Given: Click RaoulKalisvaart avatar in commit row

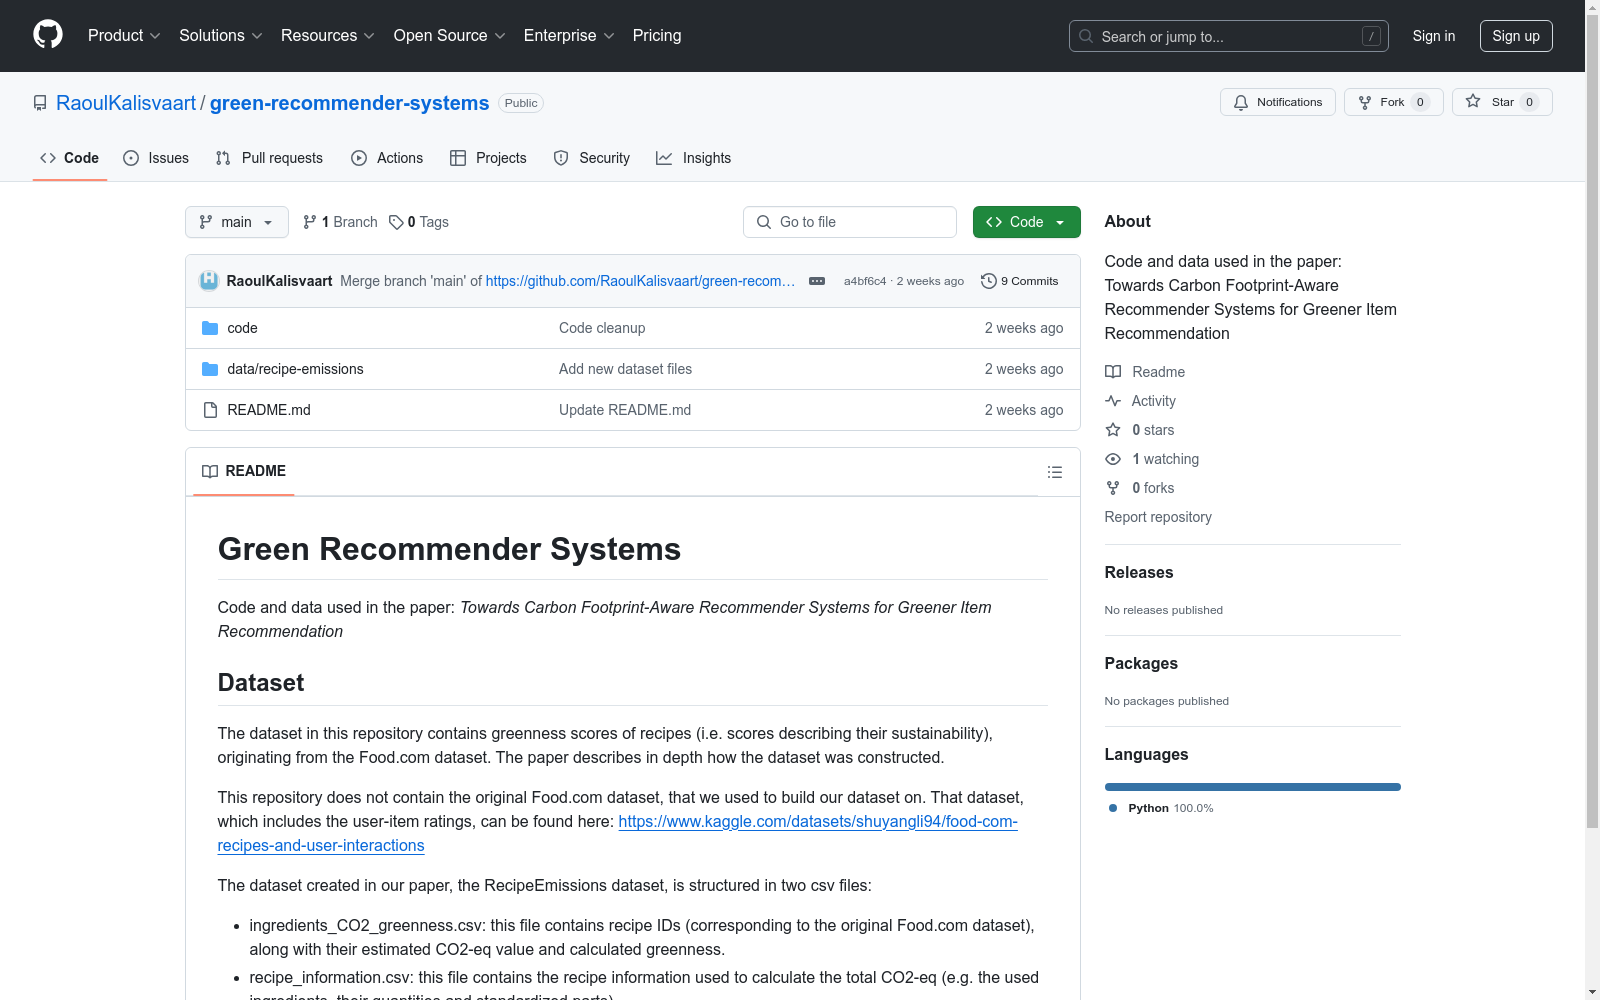Looking at the screenshot, I should [209, 281].
